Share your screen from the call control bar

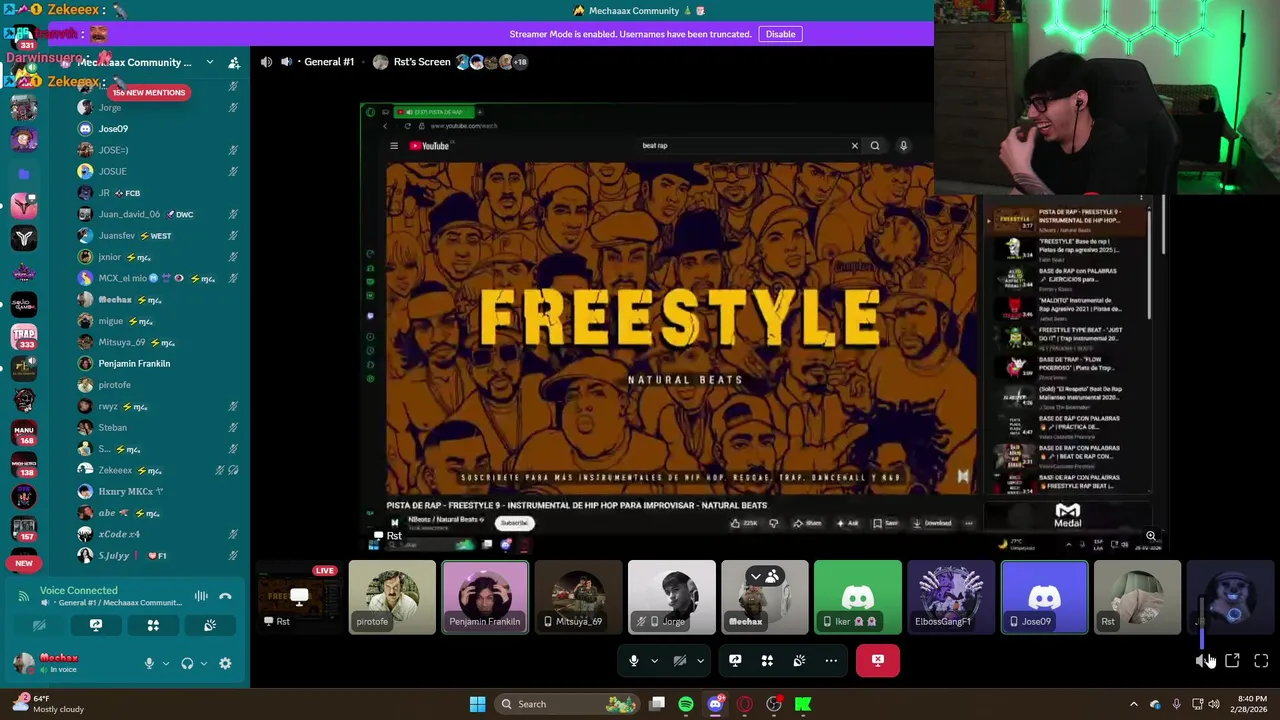[x=735, y=660]
